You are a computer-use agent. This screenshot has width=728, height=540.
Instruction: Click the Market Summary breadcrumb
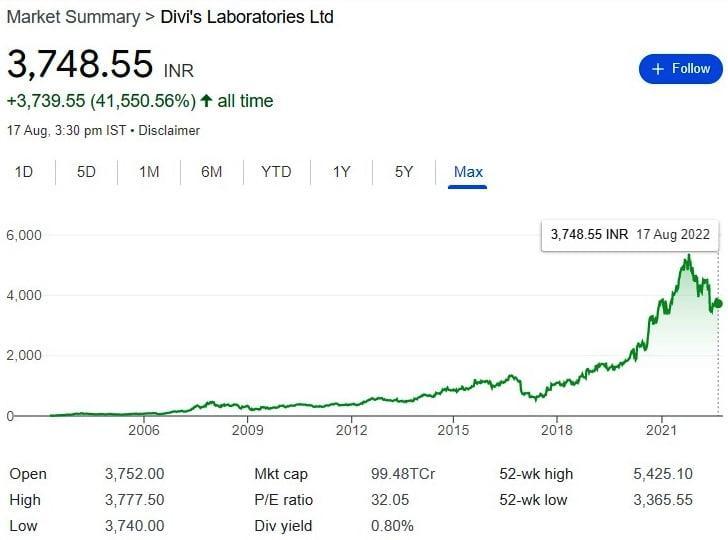point(74,17)
